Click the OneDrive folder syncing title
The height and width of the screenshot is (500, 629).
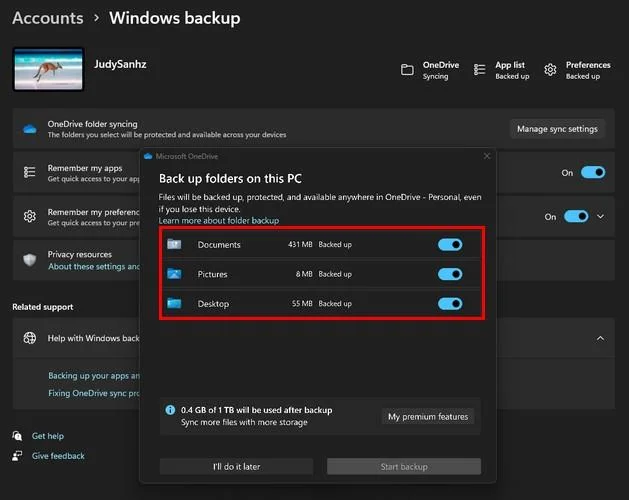(92, 124)
